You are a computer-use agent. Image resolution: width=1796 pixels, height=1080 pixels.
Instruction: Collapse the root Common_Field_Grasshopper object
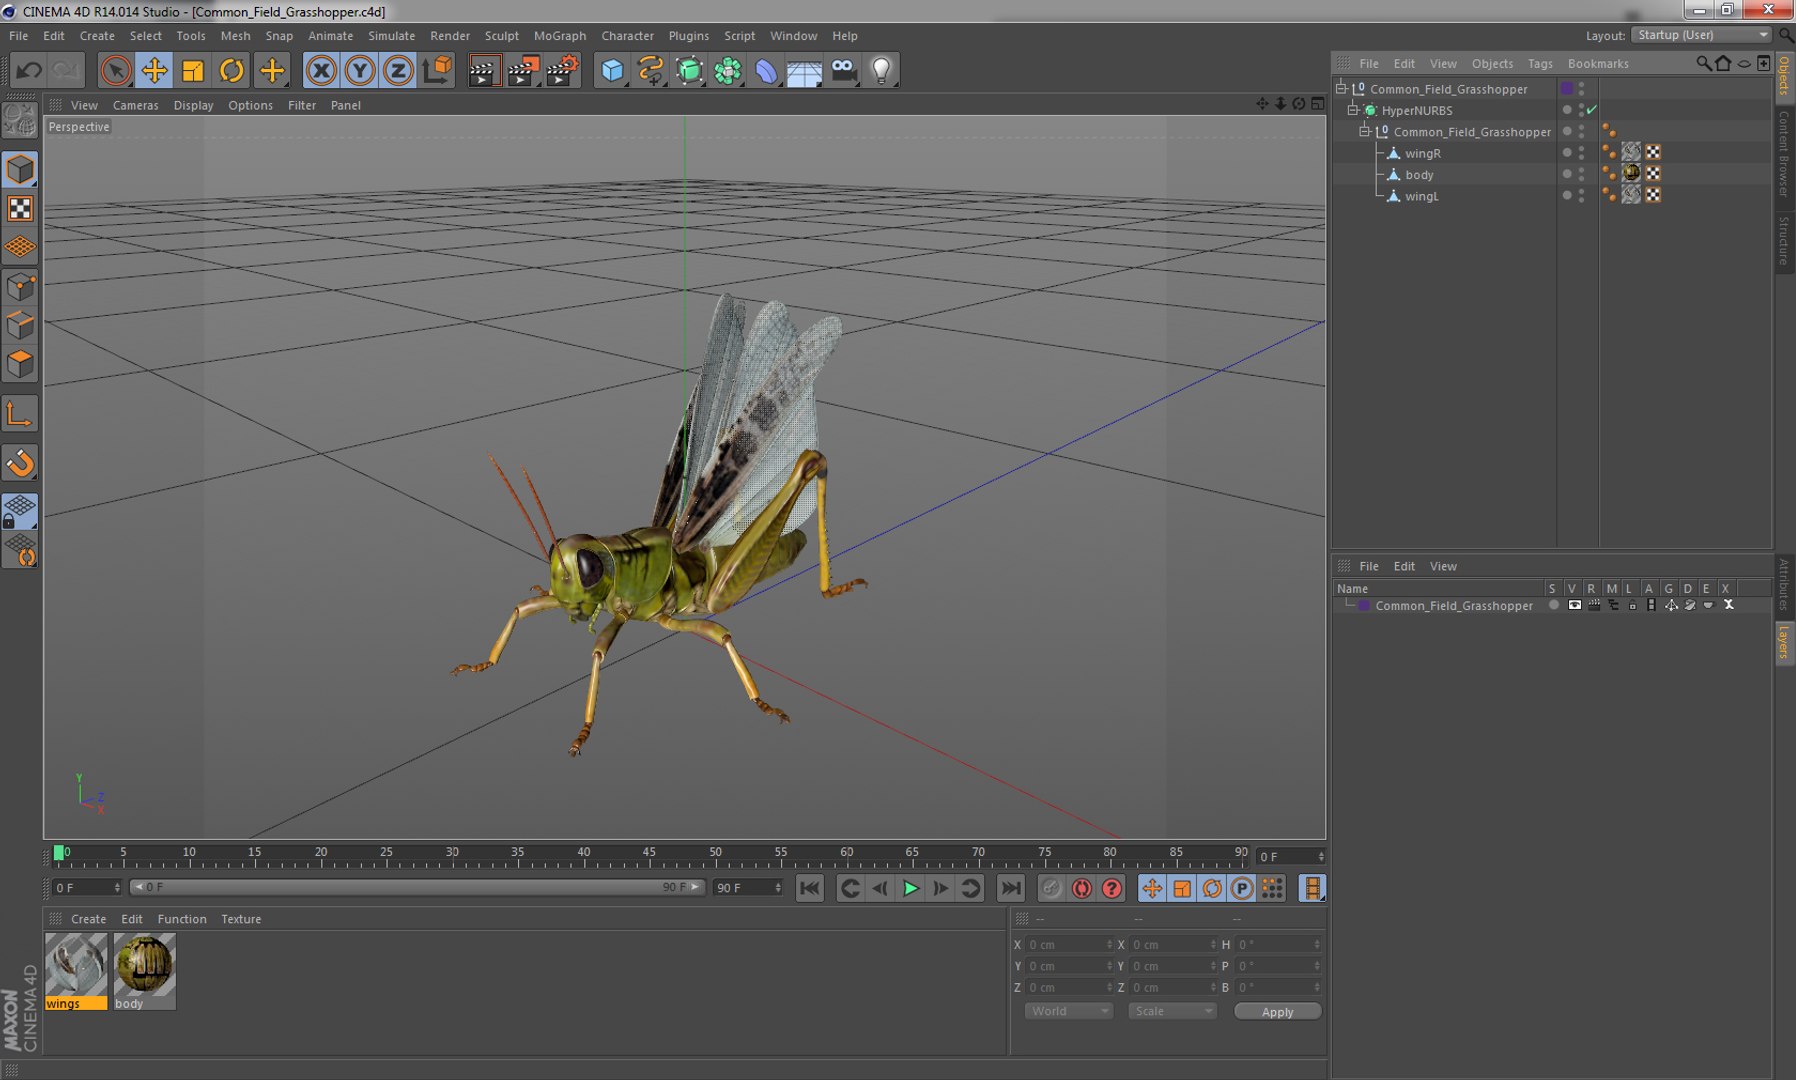tap(1341, 88)
